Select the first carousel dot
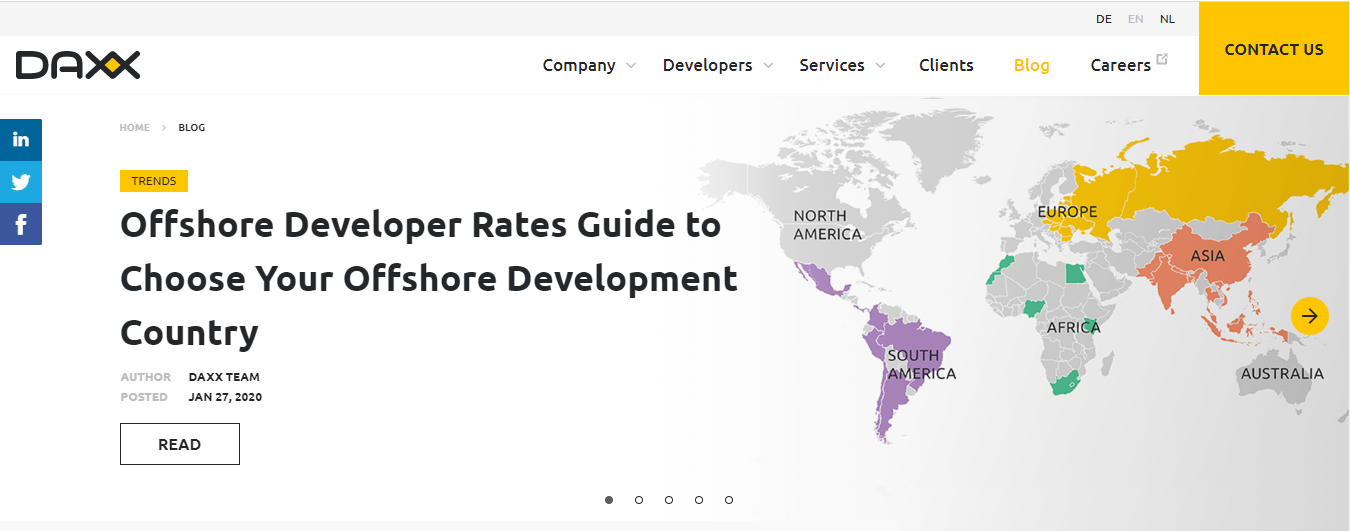 tap(609, 500)
